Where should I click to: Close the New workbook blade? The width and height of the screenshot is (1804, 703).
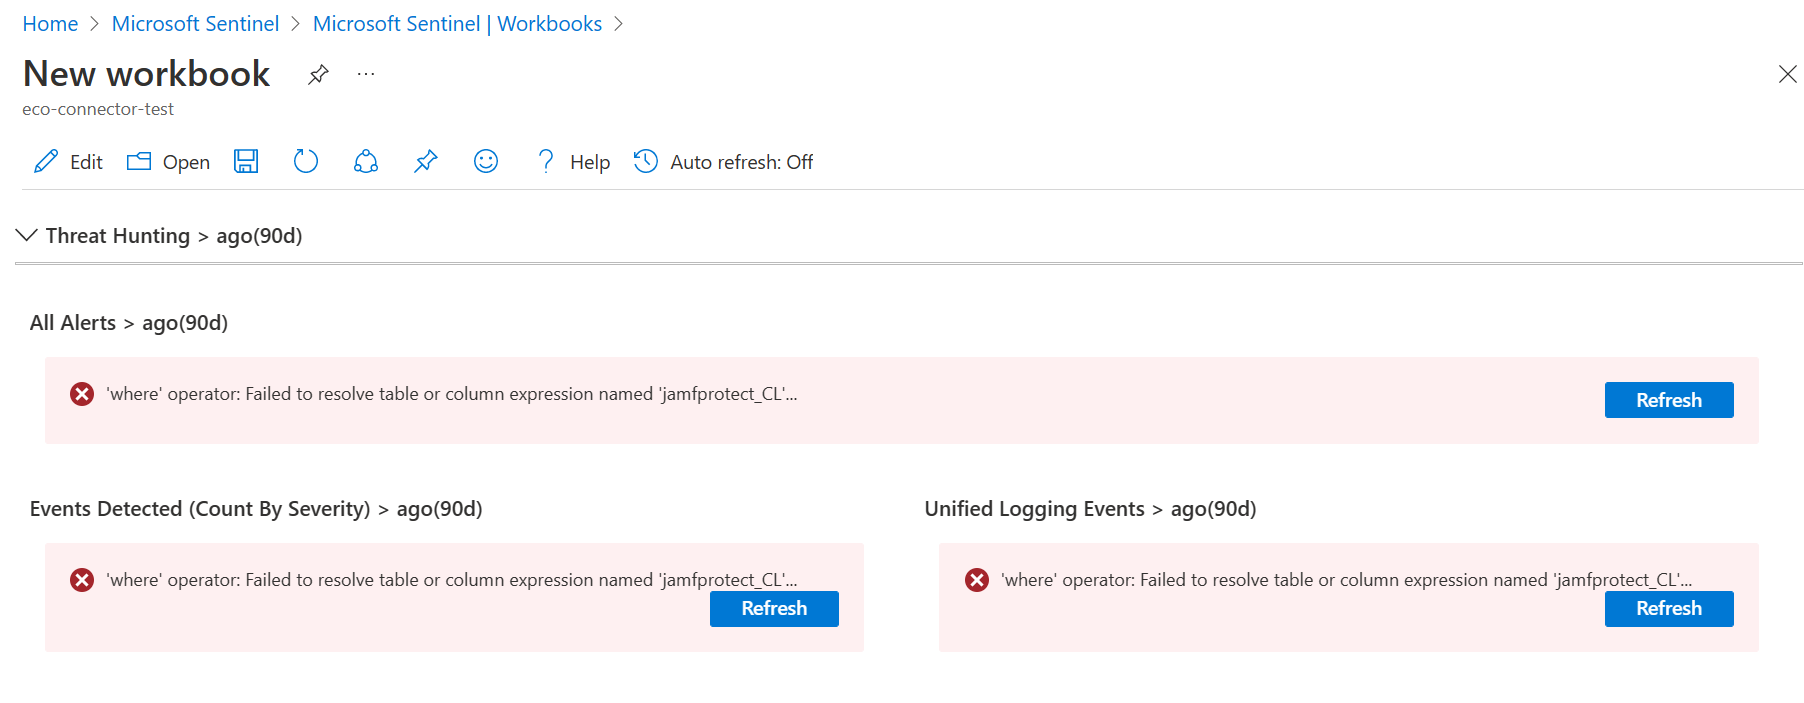click(1788, 74)
